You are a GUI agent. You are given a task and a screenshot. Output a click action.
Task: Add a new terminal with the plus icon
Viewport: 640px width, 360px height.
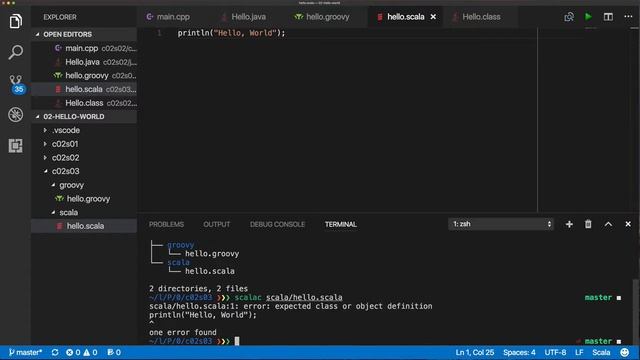(x=569, y=224)
